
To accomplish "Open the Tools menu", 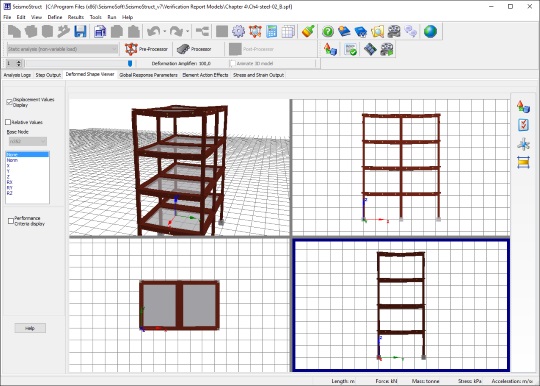I will (x=96, y=17).
